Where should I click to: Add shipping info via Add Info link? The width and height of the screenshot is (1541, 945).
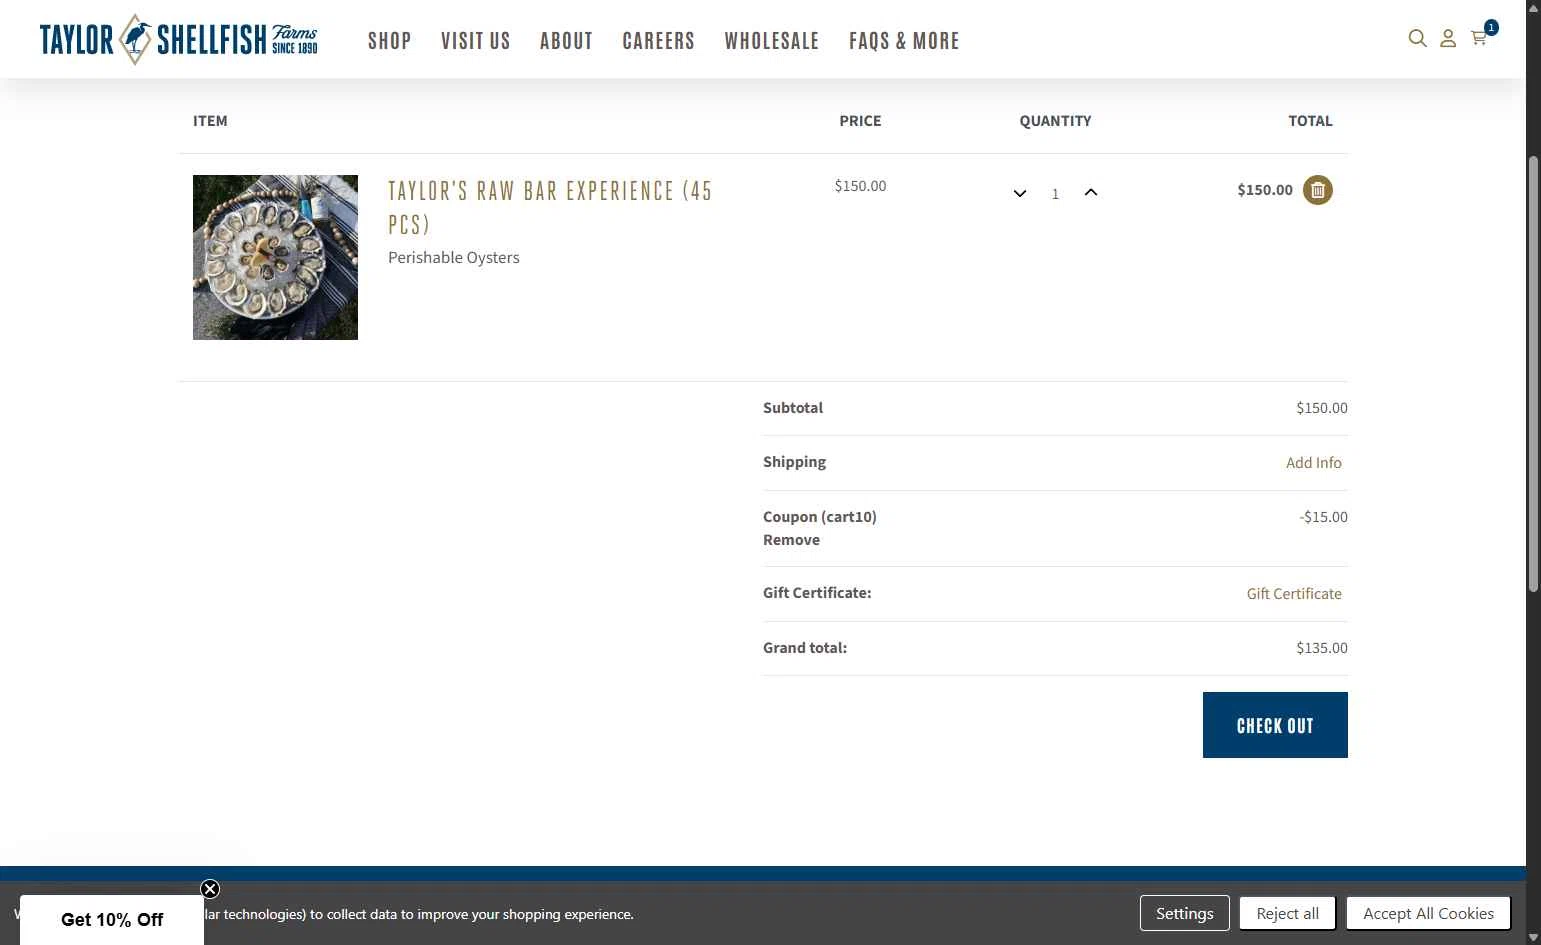(1314, 463)
